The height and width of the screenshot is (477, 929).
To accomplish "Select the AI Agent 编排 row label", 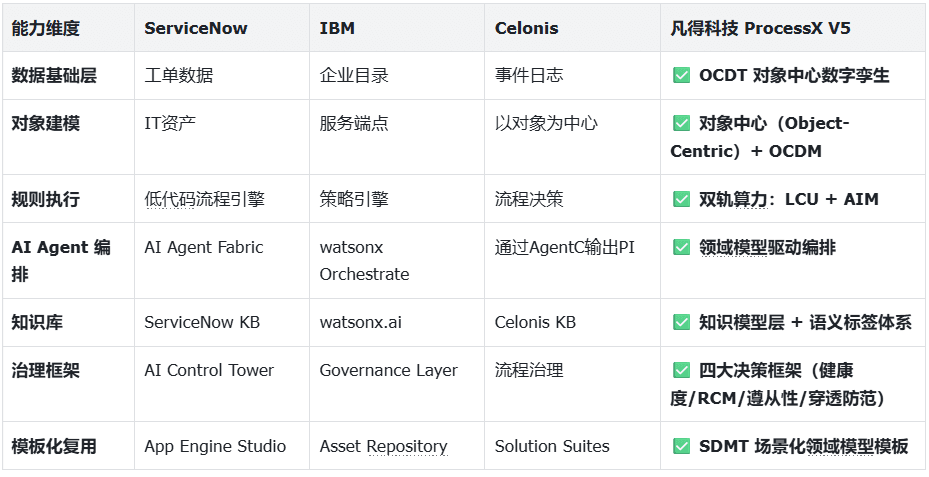I will pyautogui.click(x=61, y=261).
